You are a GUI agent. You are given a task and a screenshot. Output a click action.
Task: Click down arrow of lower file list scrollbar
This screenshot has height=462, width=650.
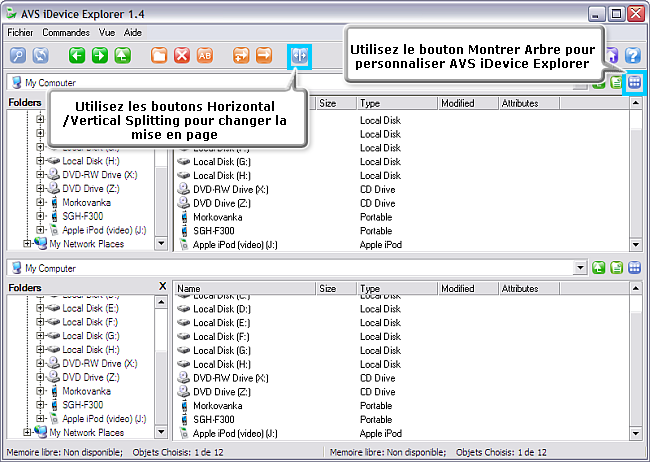coord(635,433)
